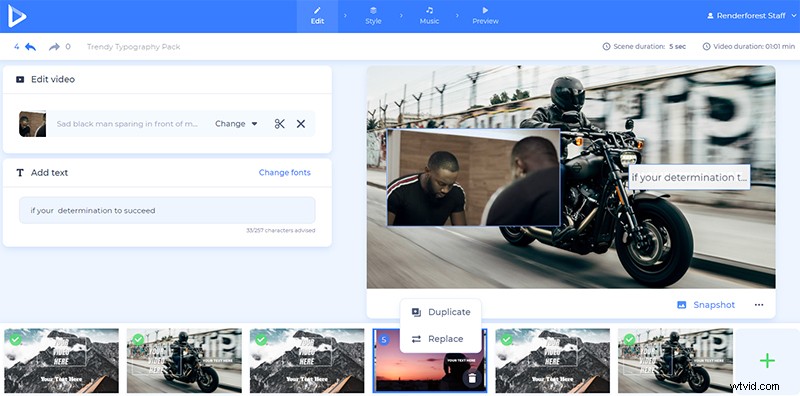Expand the Renderforest Staff account menu
The height and width of the screenshot is (396, 800).
point(751,16)
